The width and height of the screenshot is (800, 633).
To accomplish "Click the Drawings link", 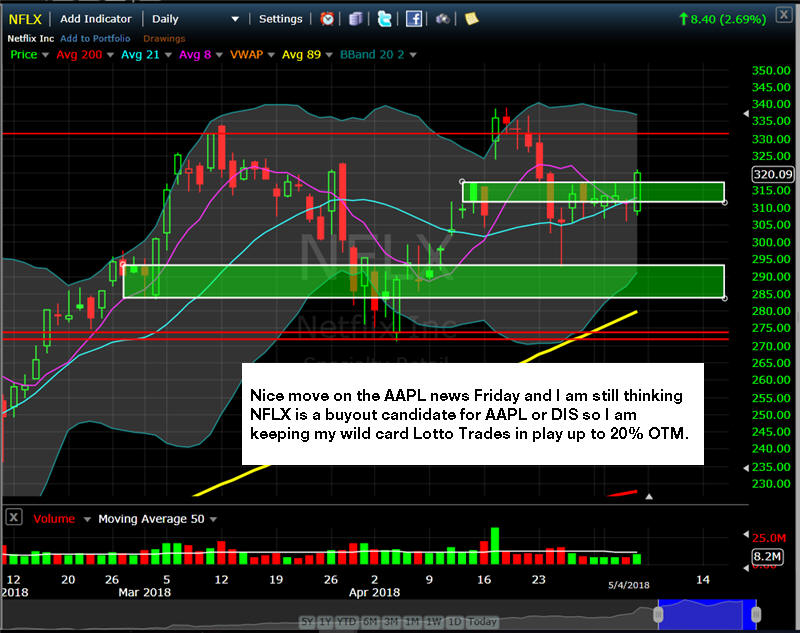I will coord(165,38).
